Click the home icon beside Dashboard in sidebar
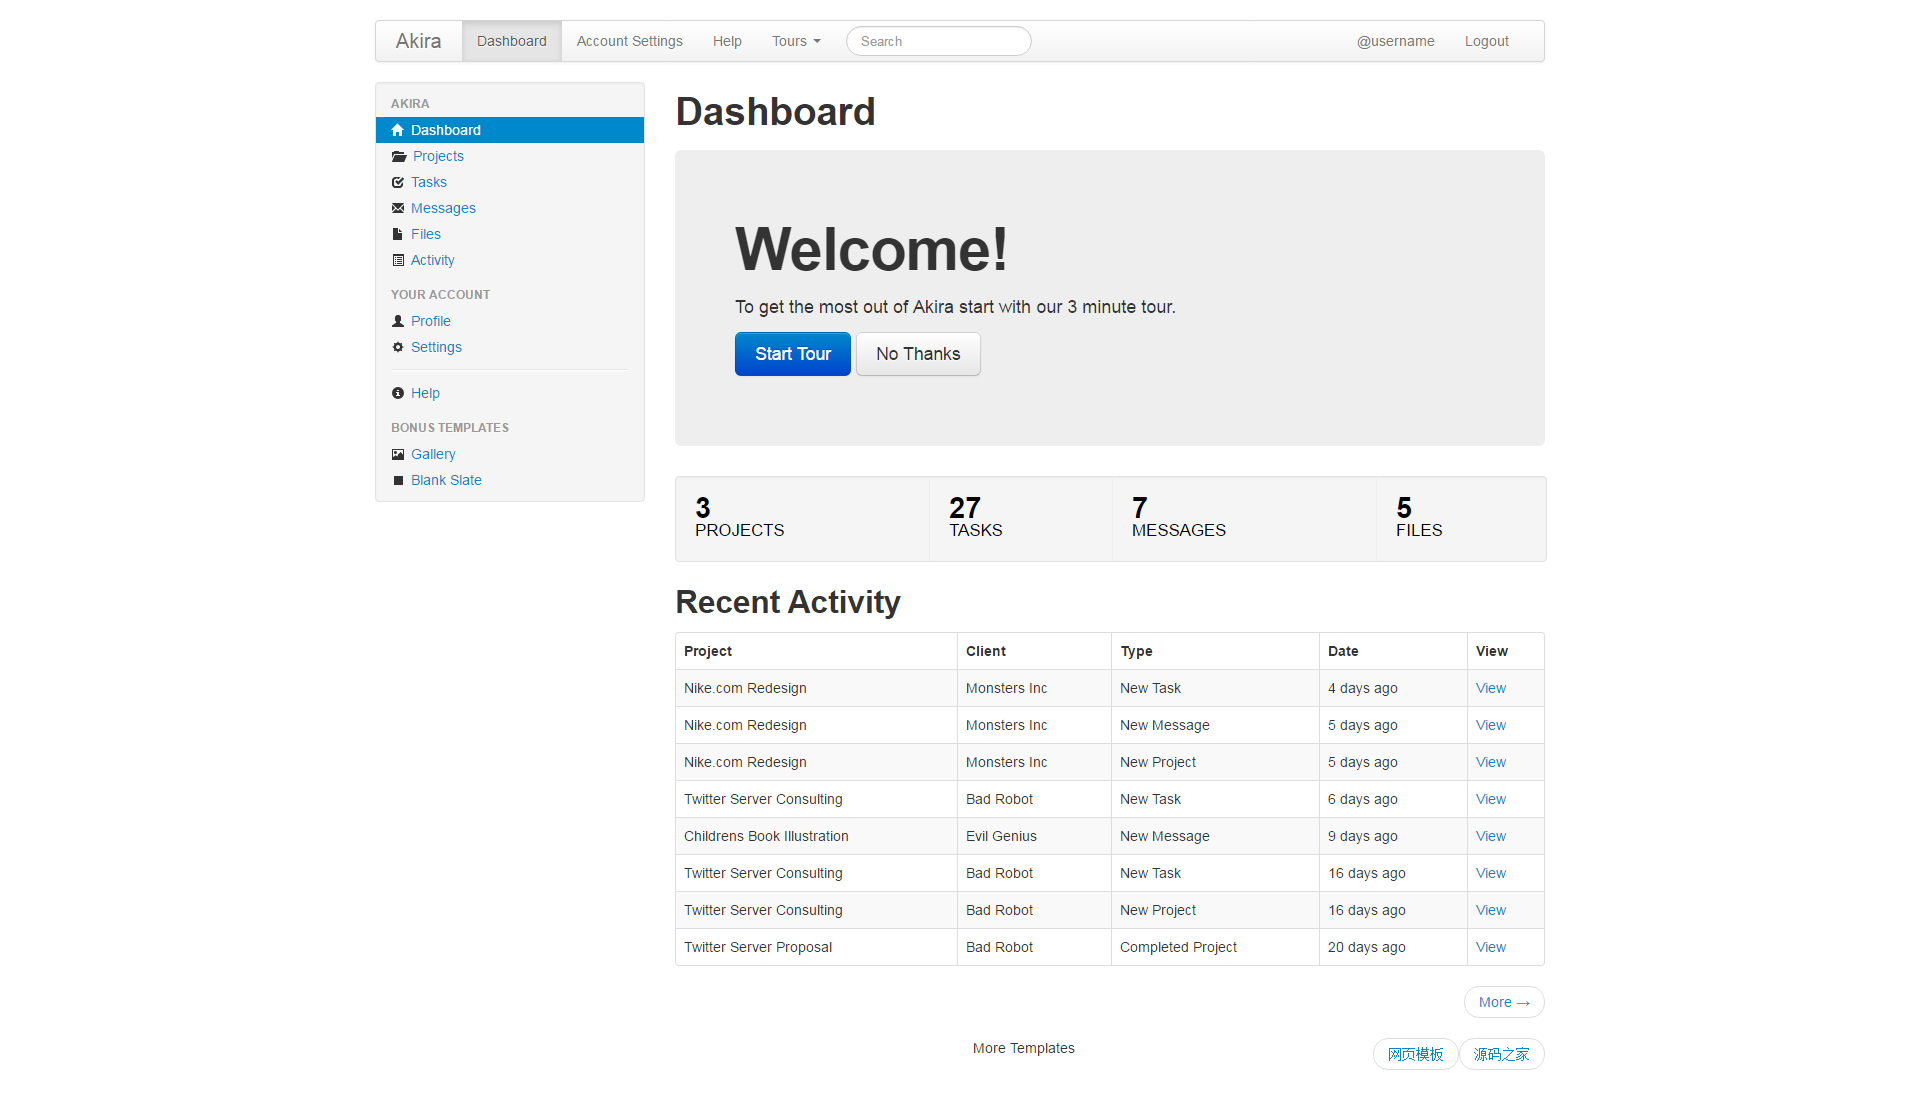The height and width of the screenshot is (1110, 1920). point(398,130)
